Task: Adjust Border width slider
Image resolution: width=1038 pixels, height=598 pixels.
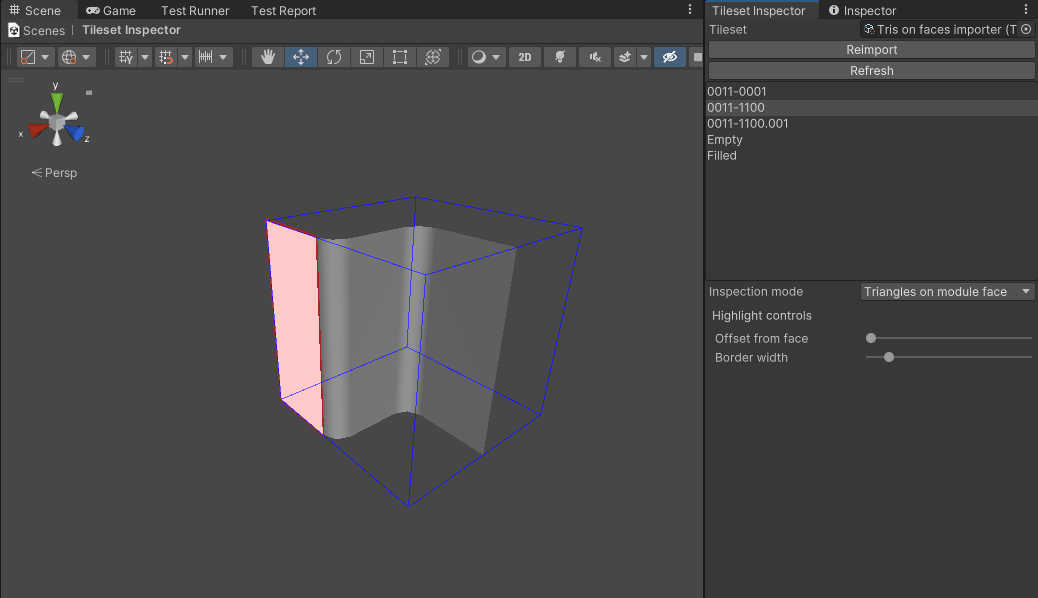Action: click(x=948, y=357)
